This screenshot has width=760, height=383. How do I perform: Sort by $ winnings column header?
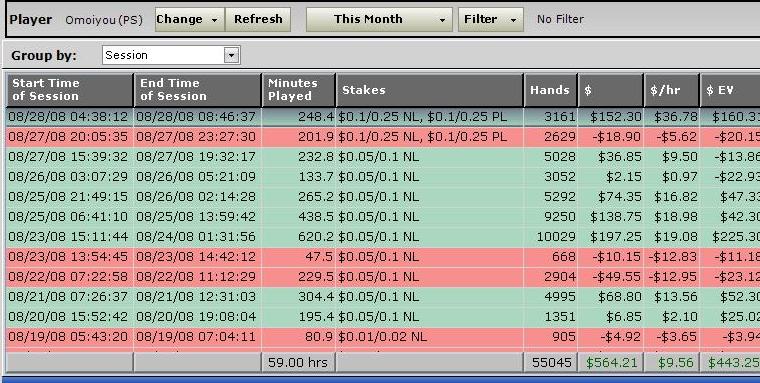tap(611, 90)
